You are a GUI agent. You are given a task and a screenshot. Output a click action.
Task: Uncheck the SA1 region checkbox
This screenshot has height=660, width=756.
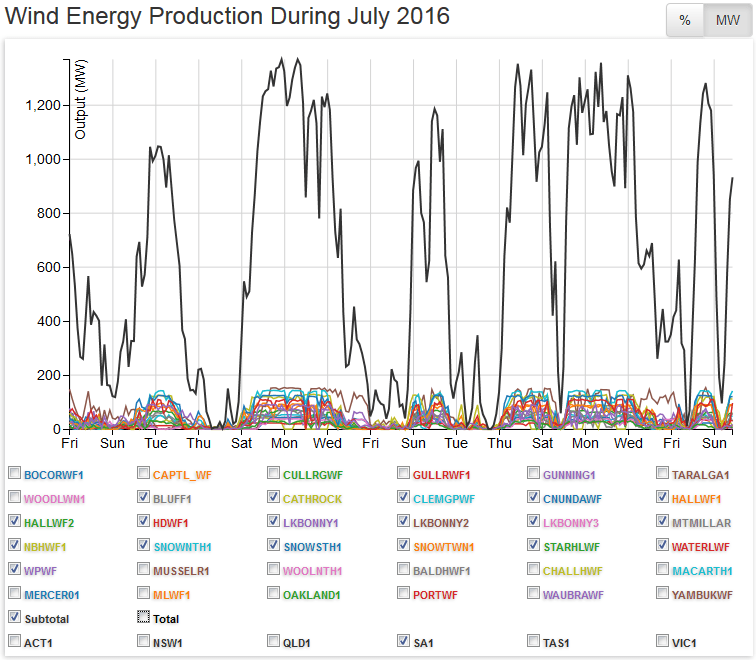pyautogui.click(x=404, y=641)
